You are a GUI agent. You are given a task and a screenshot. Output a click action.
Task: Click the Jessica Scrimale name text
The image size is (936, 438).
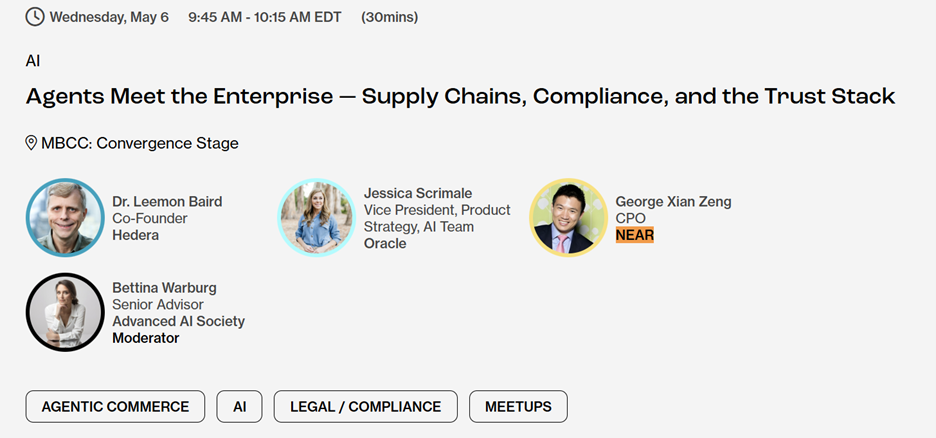418,193
